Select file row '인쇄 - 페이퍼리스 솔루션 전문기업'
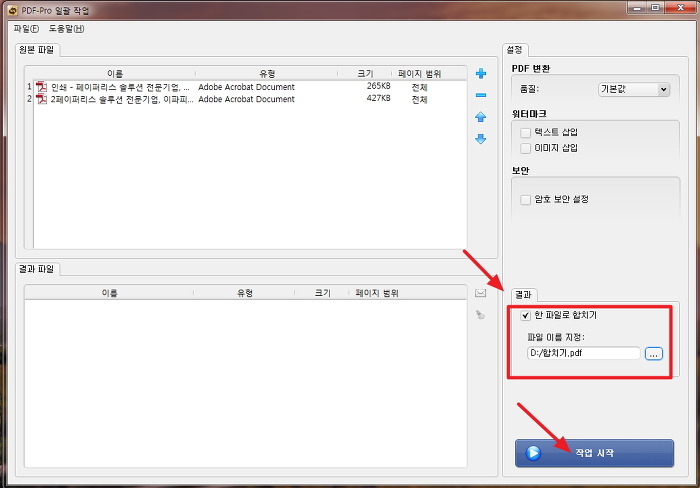This screenshot has height=488, width=700. 250,87
